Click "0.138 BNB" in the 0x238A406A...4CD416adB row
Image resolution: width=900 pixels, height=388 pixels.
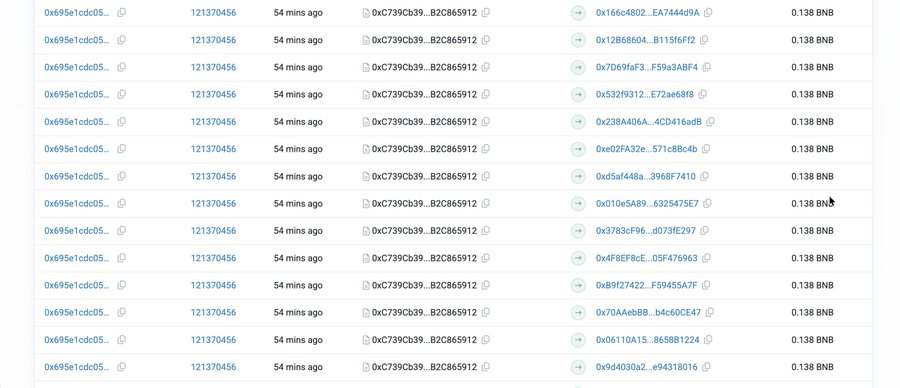click(x=812, y=122)
